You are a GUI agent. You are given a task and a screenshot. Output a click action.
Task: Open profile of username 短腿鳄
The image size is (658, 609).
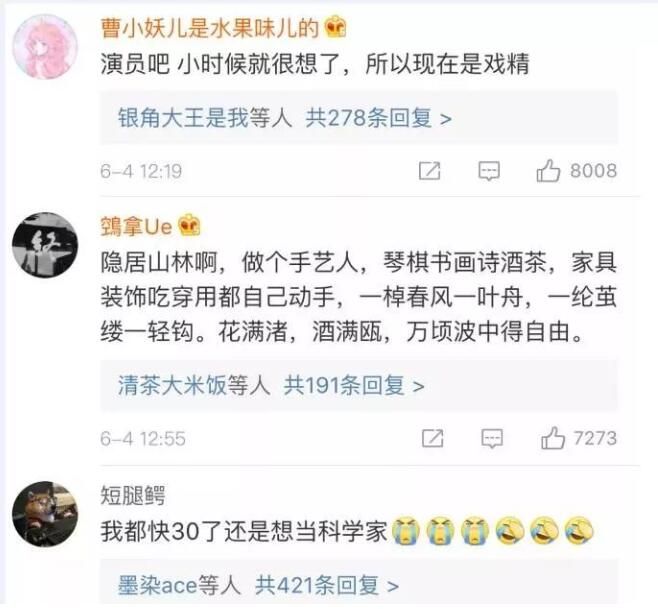click(x=133, y=496)
